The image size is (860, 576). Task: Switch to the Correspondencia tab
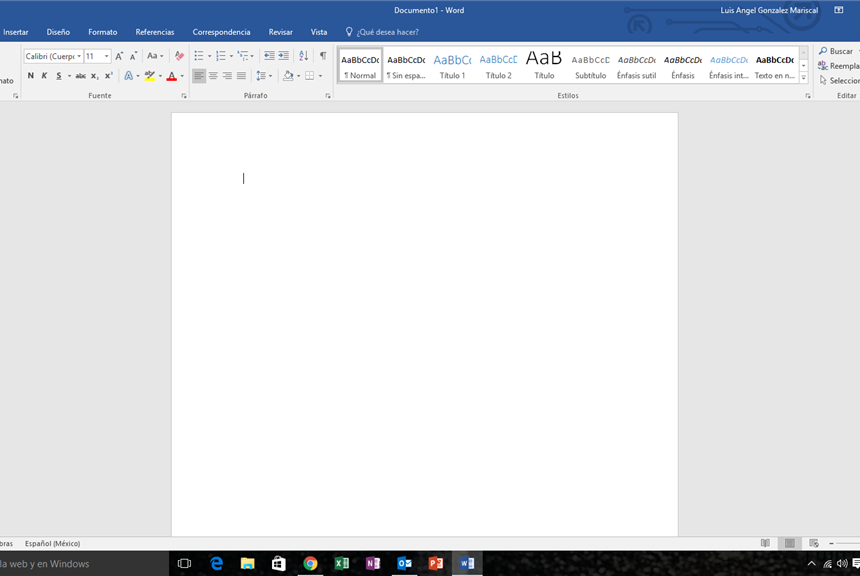[x=221, y=32]
